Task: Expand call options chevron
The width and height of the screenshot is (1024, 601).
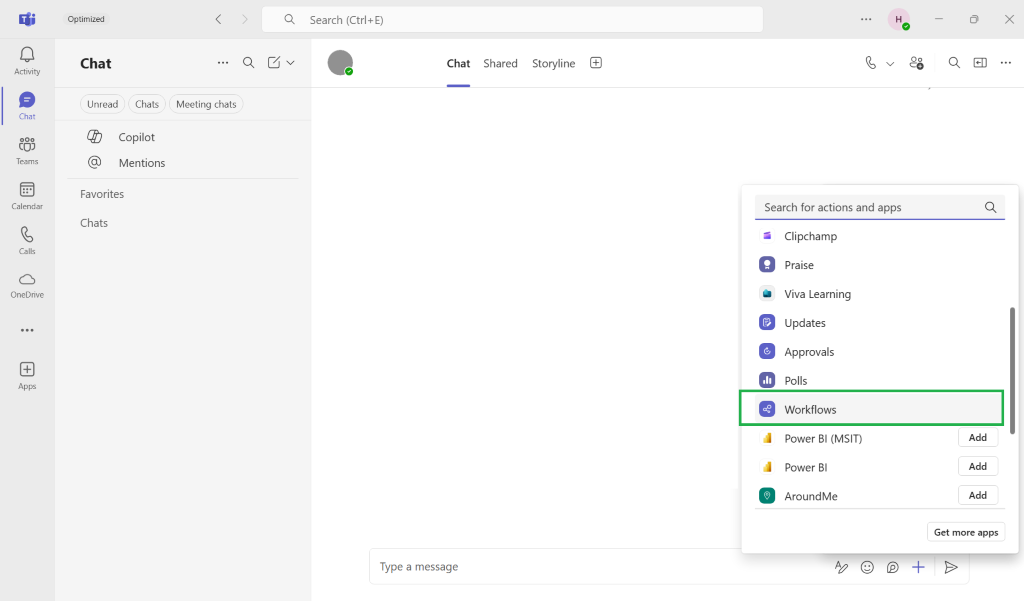Action: (889, 63)
